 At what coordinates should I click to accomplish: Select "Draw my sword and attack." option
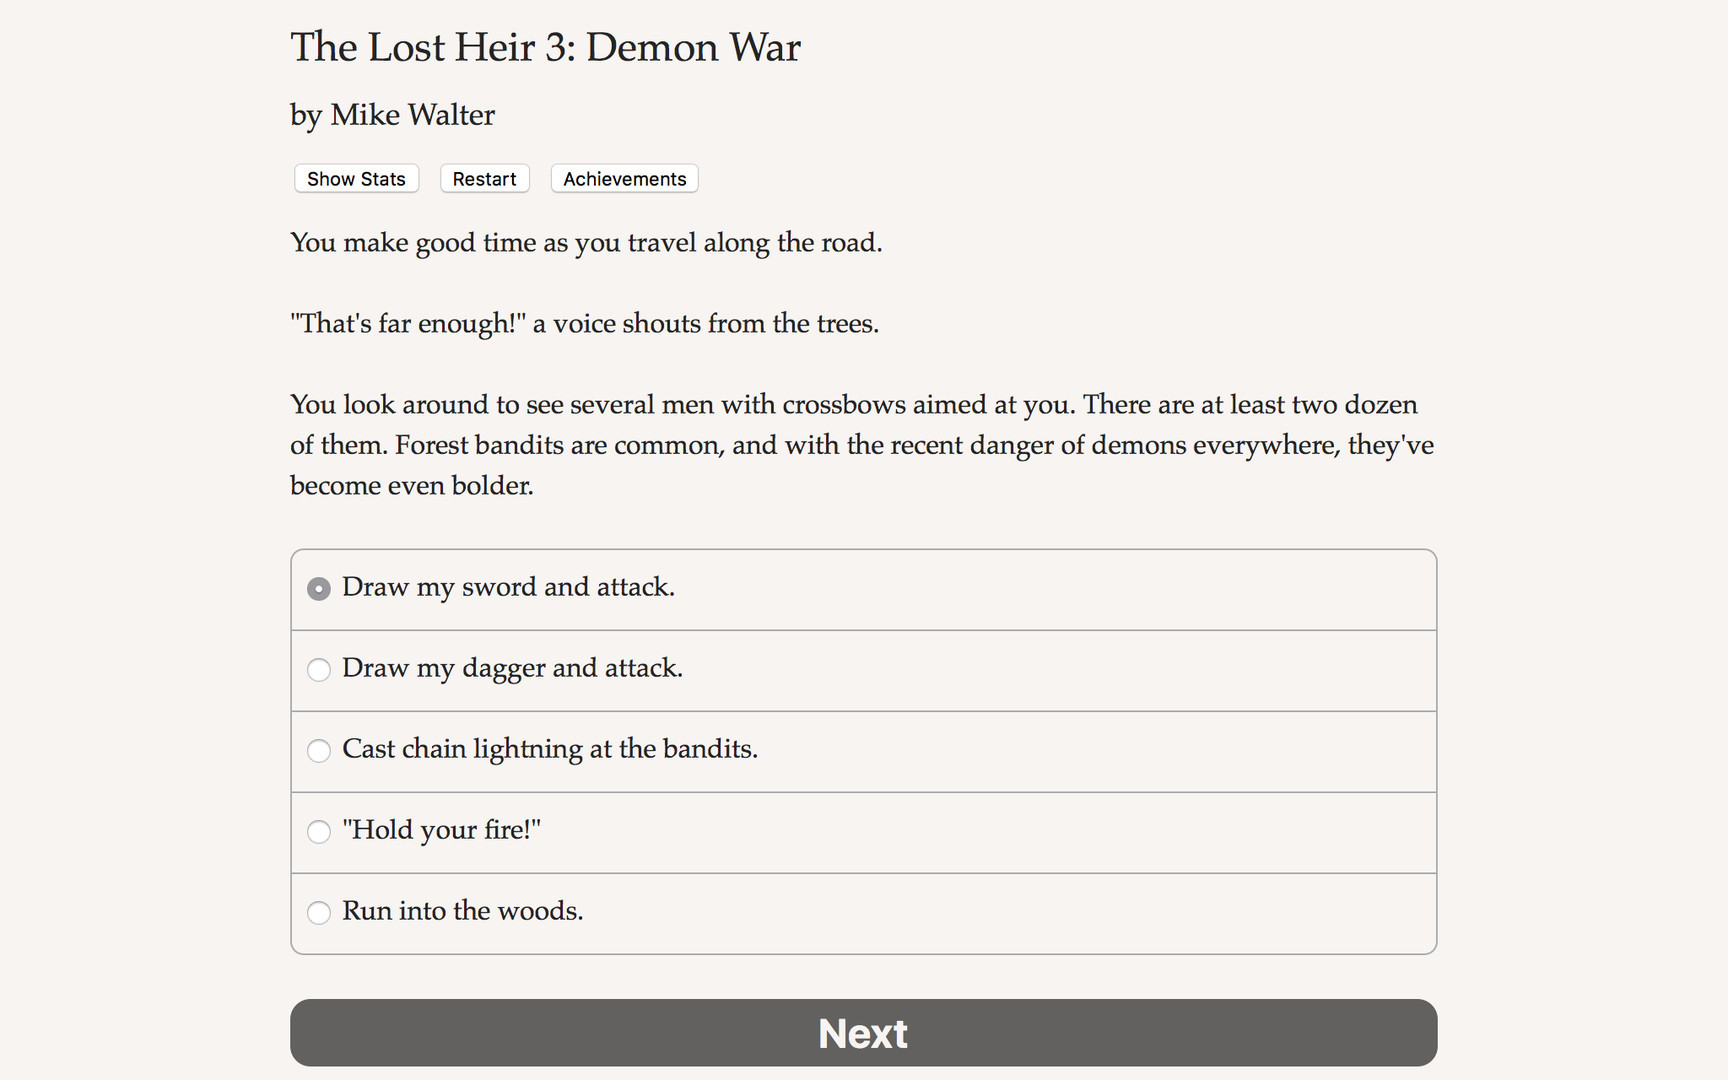click(508, 589)
